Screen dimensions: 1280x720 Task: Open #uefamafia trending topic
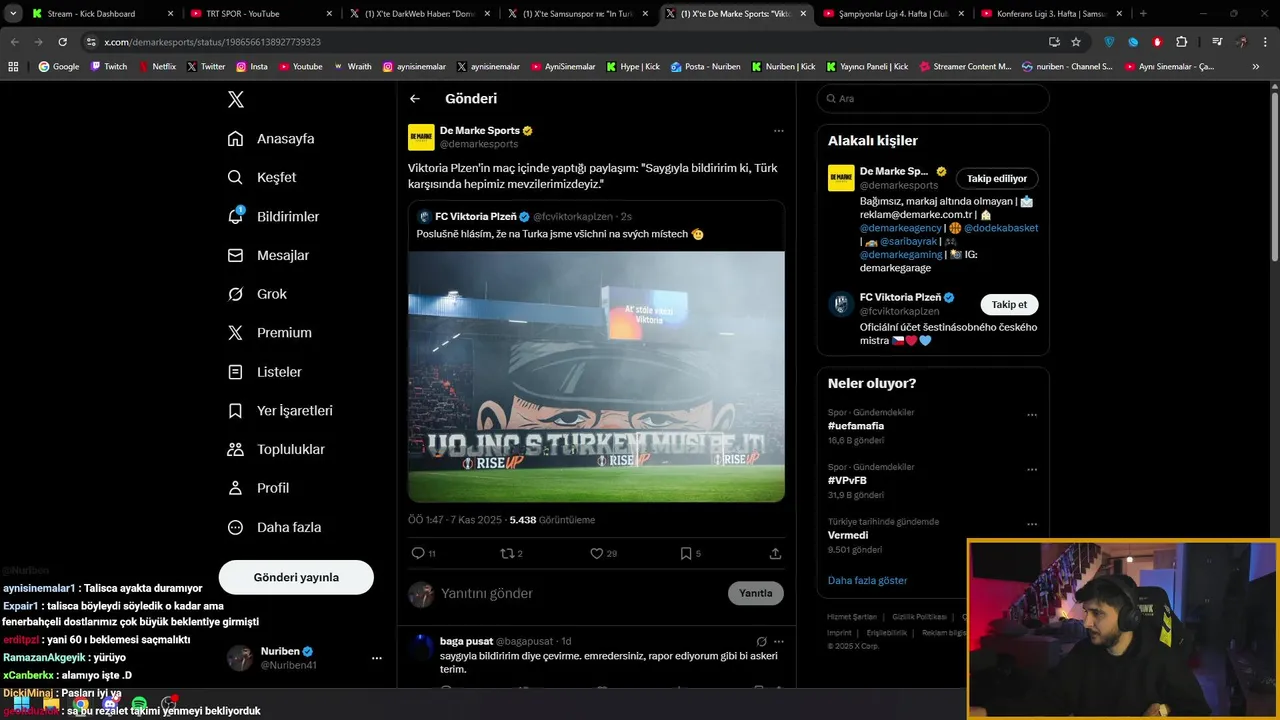pos(855,426)
